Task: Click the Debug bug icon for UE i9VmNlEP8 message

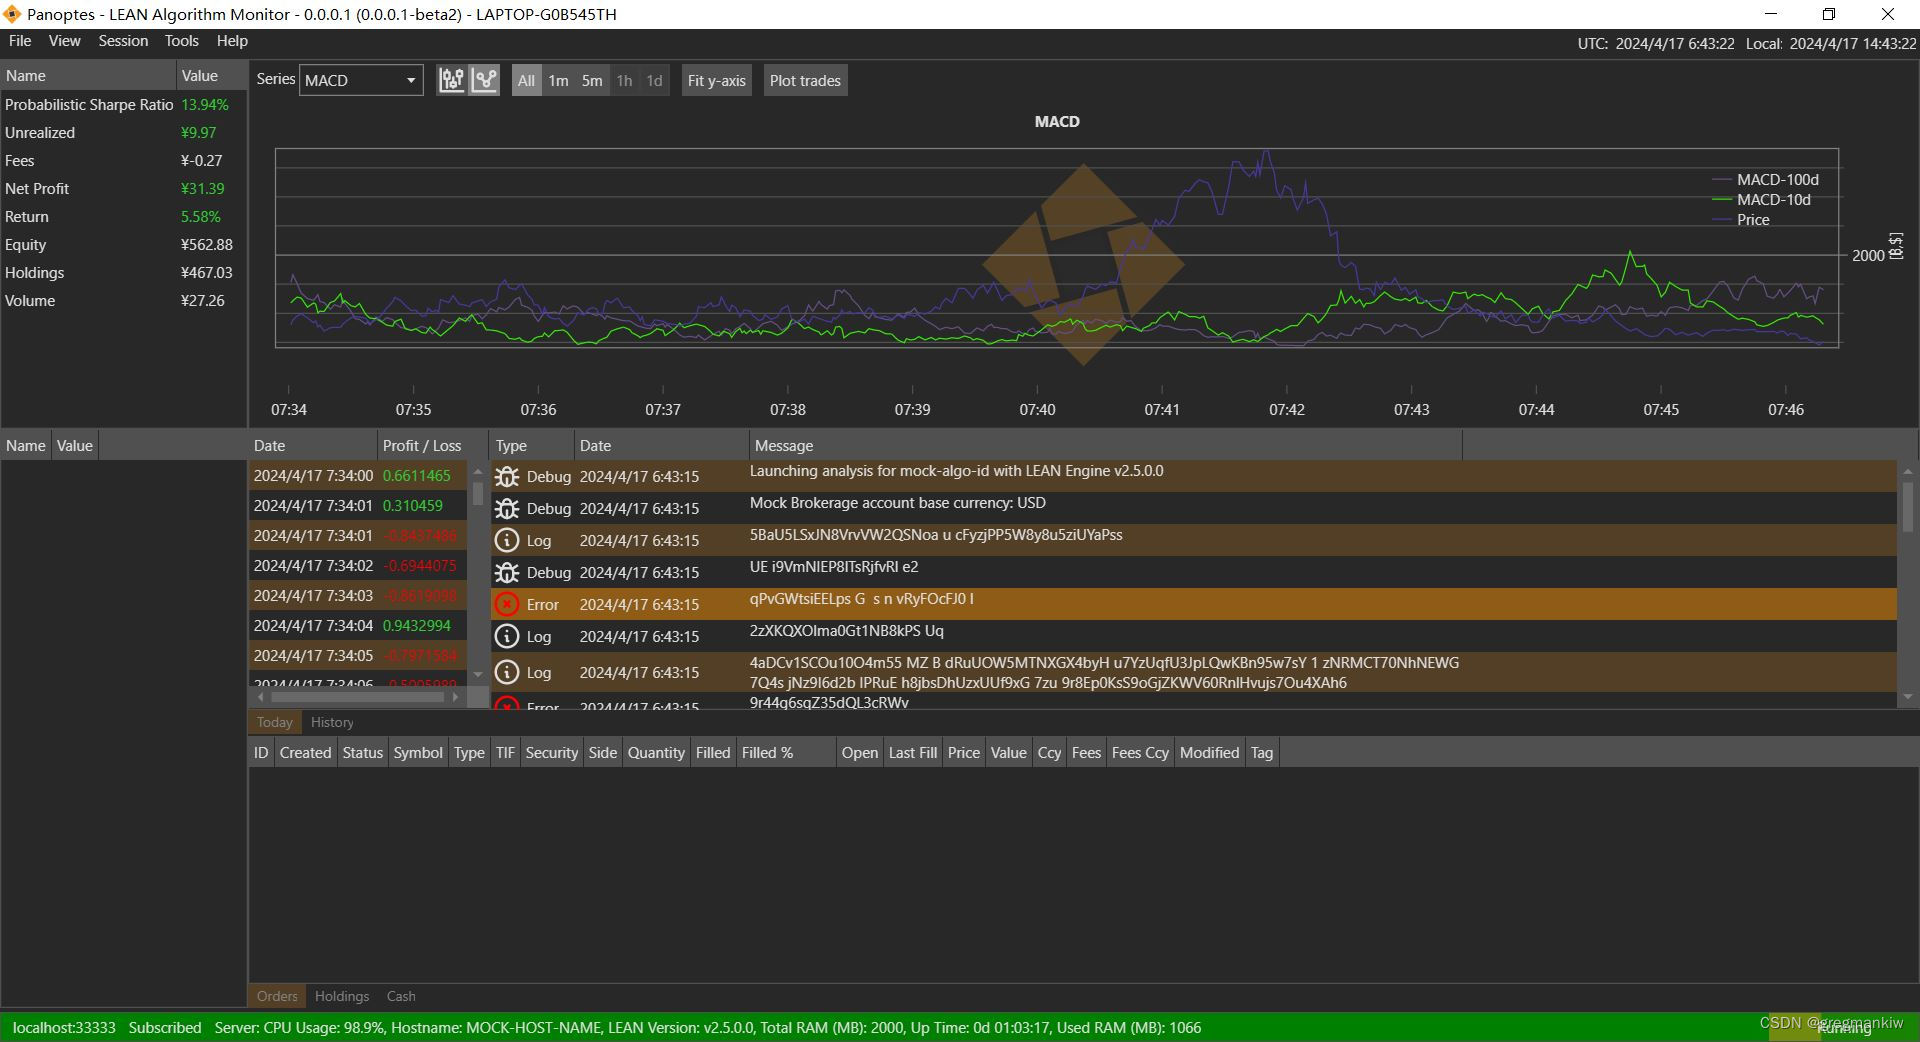Action: [x=507, y=573]
